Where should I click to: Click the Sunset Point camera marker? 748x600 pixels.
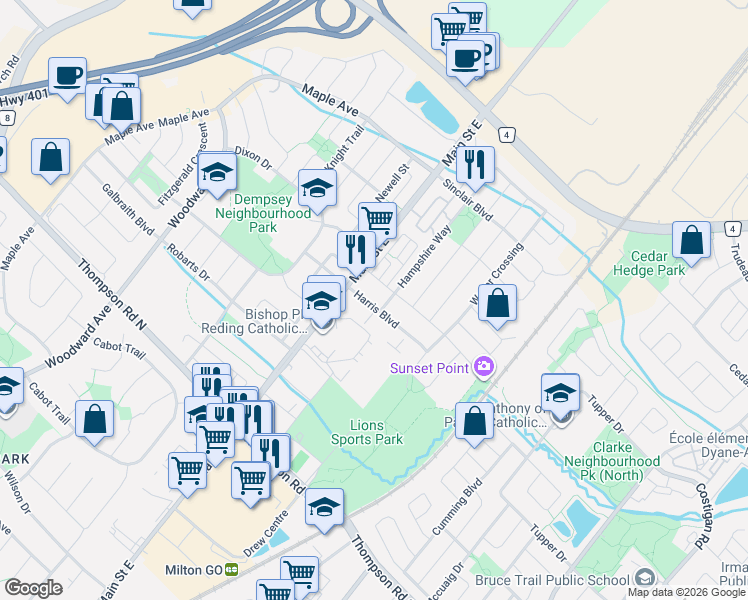click(484, 368)
